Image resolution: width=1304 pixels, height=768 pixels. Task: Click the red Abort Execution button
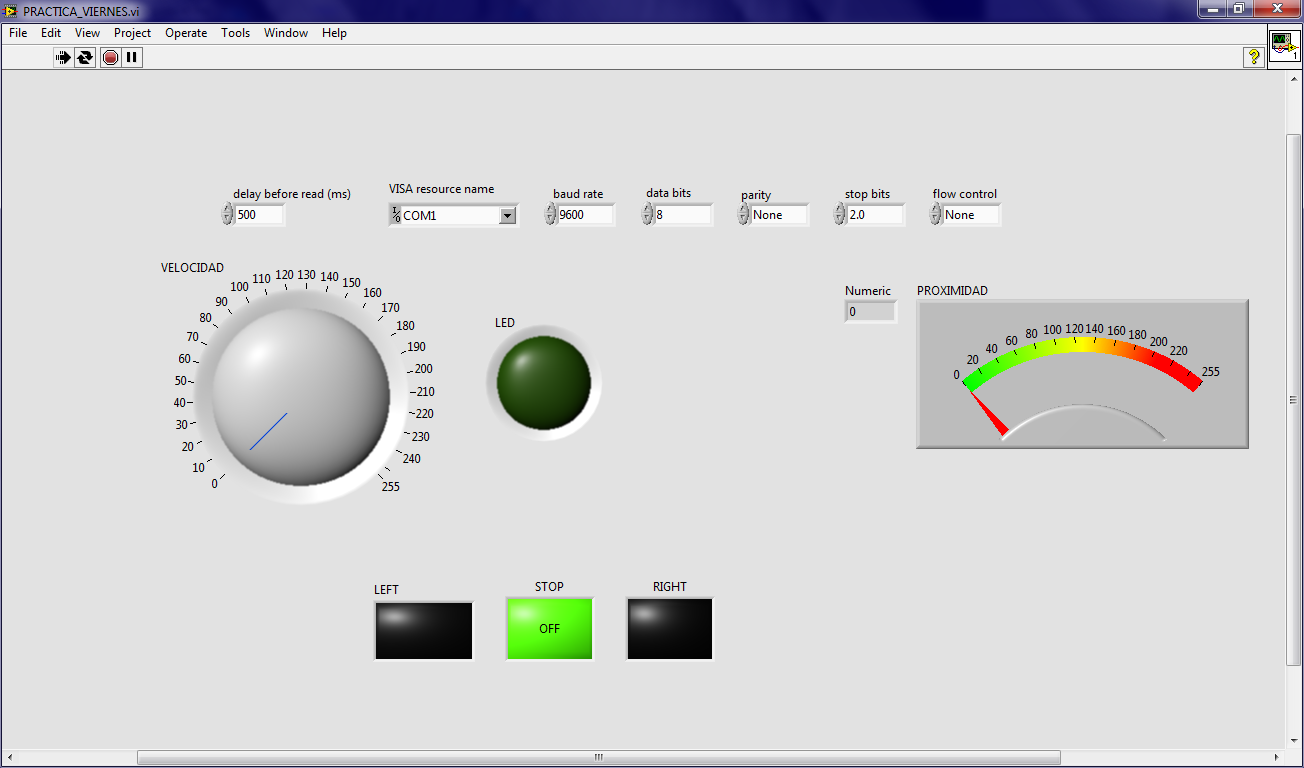click(x=110, y=58)
